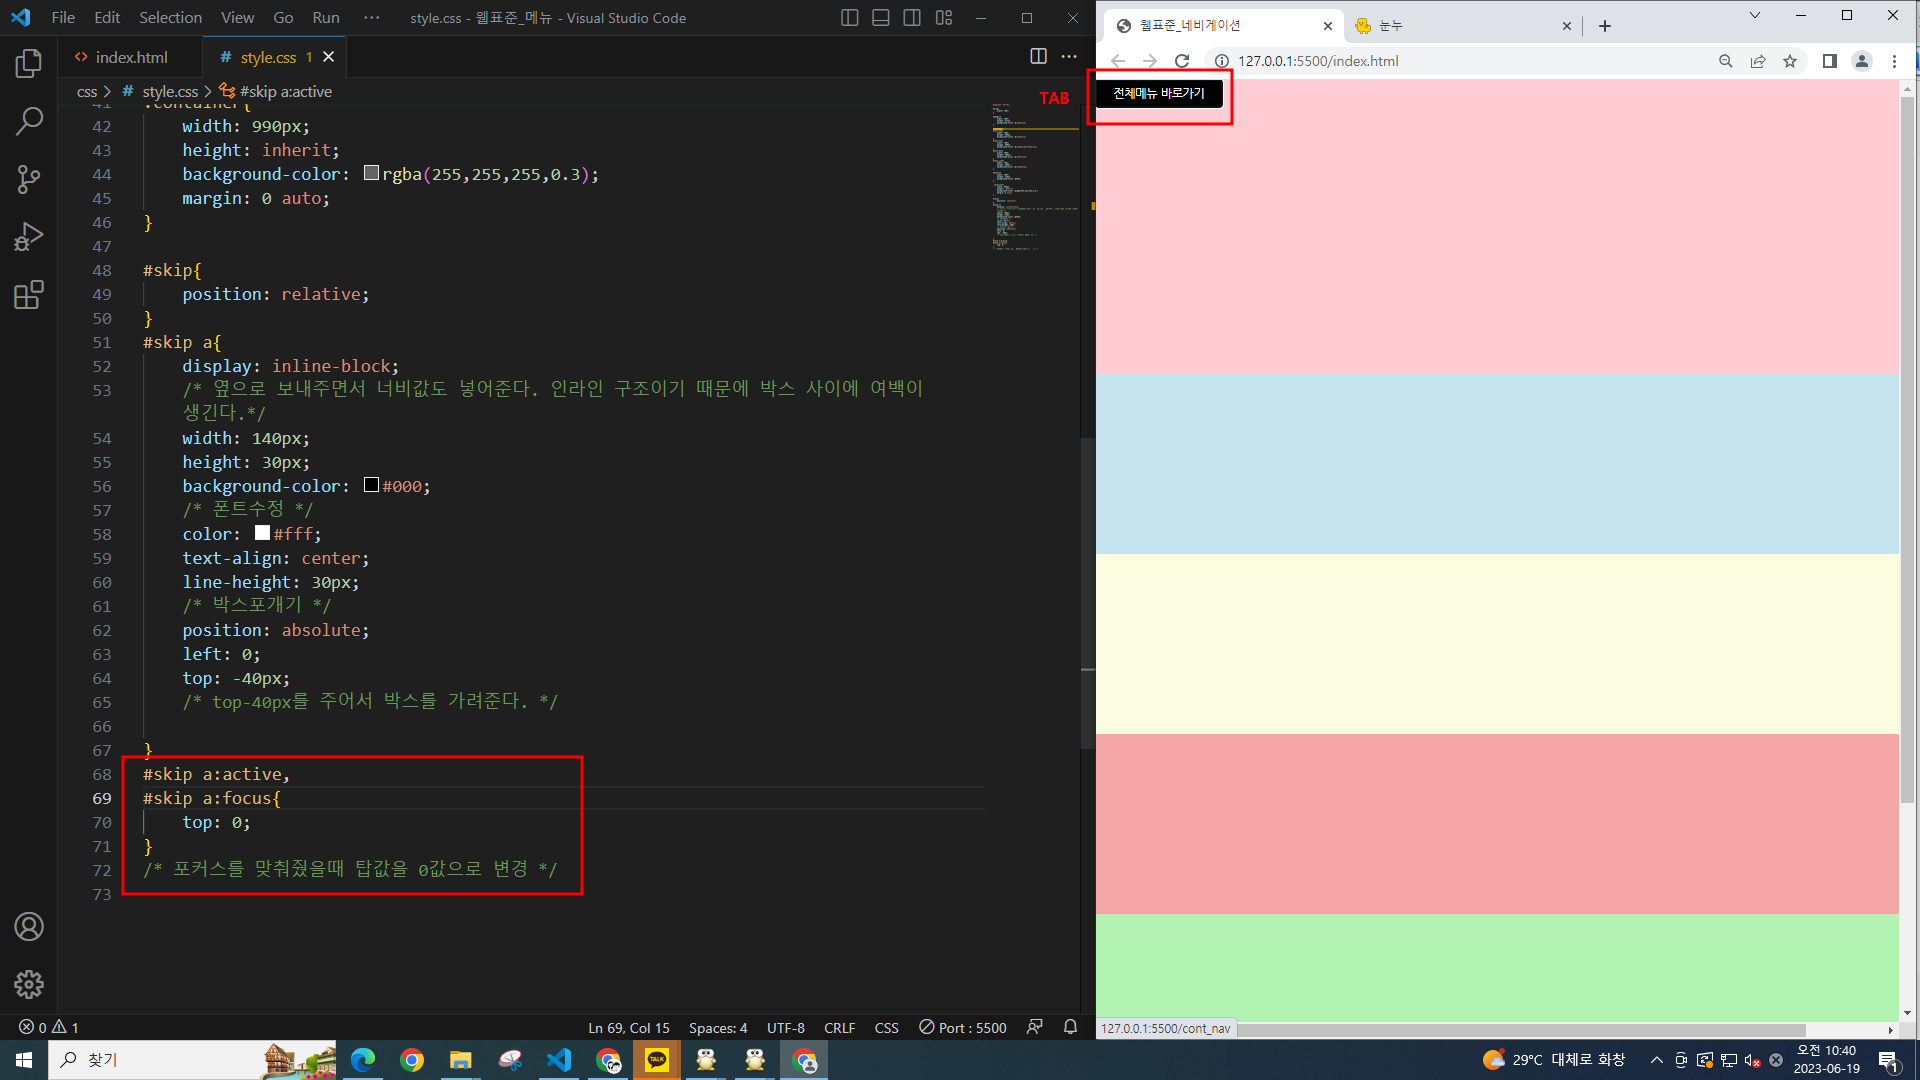
Task: Reload the browser page
Action: 1182,61
